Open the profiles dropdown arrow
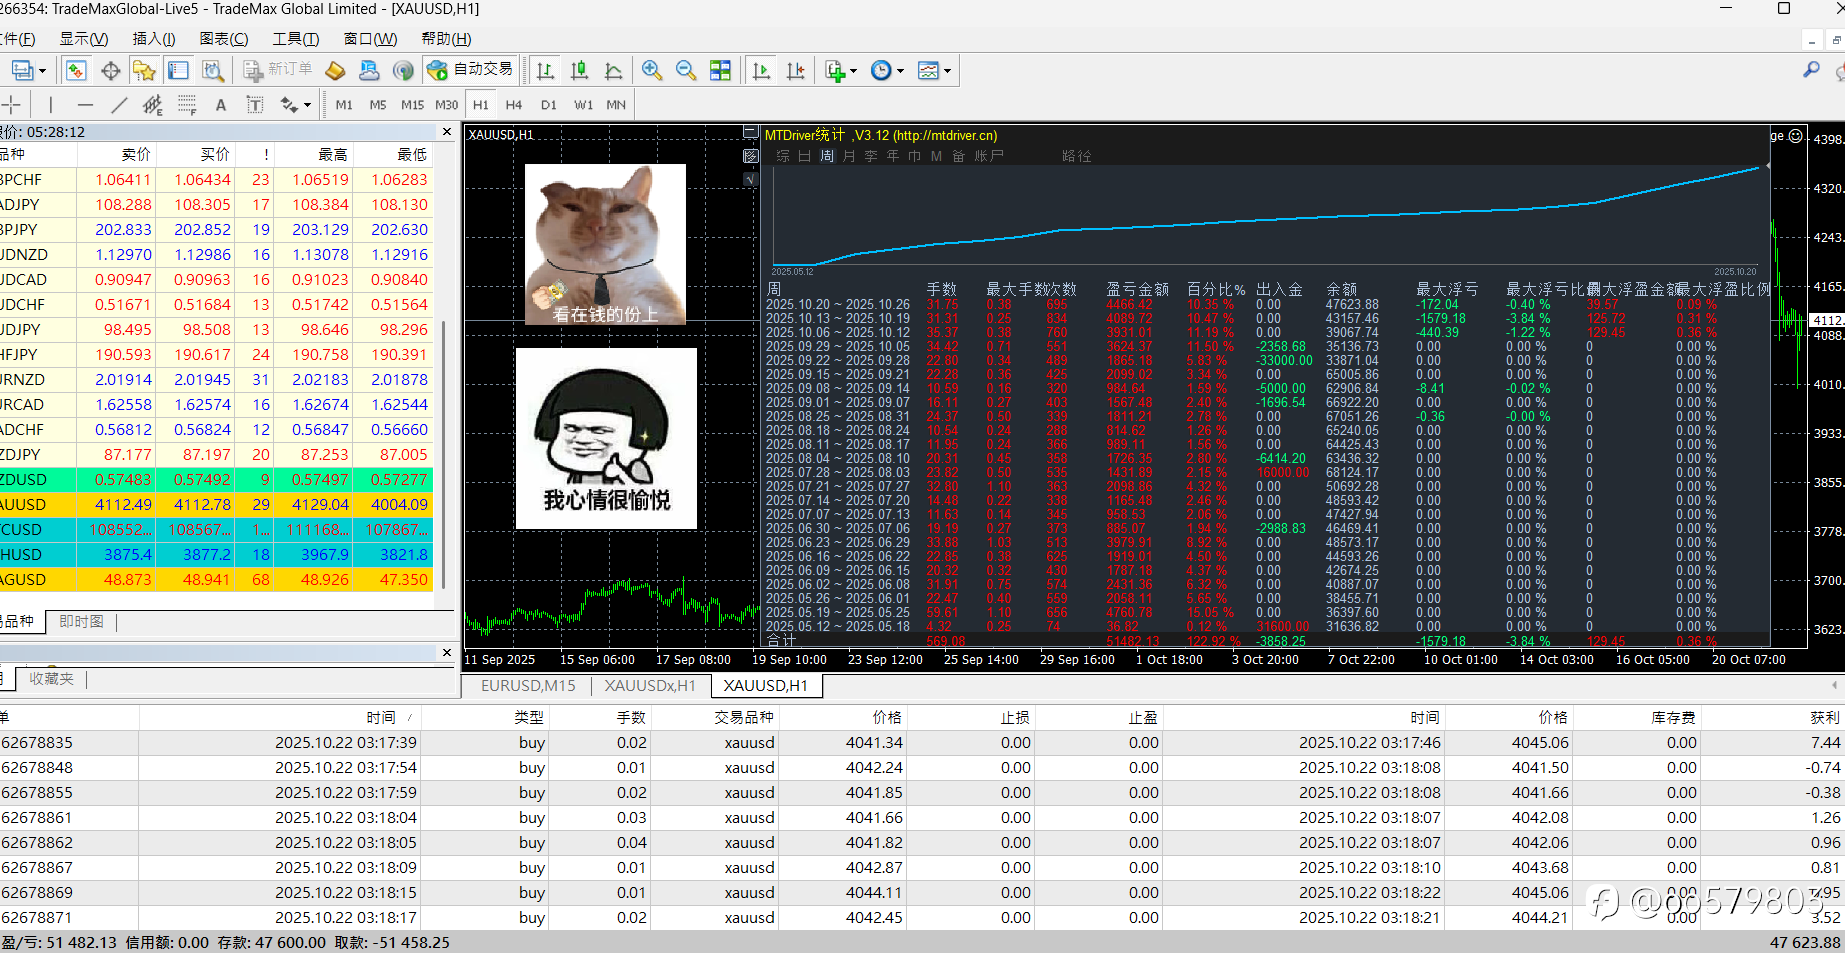Image resolution: width=1845 pixels, height=953 pixels. (x=42, y=71)
